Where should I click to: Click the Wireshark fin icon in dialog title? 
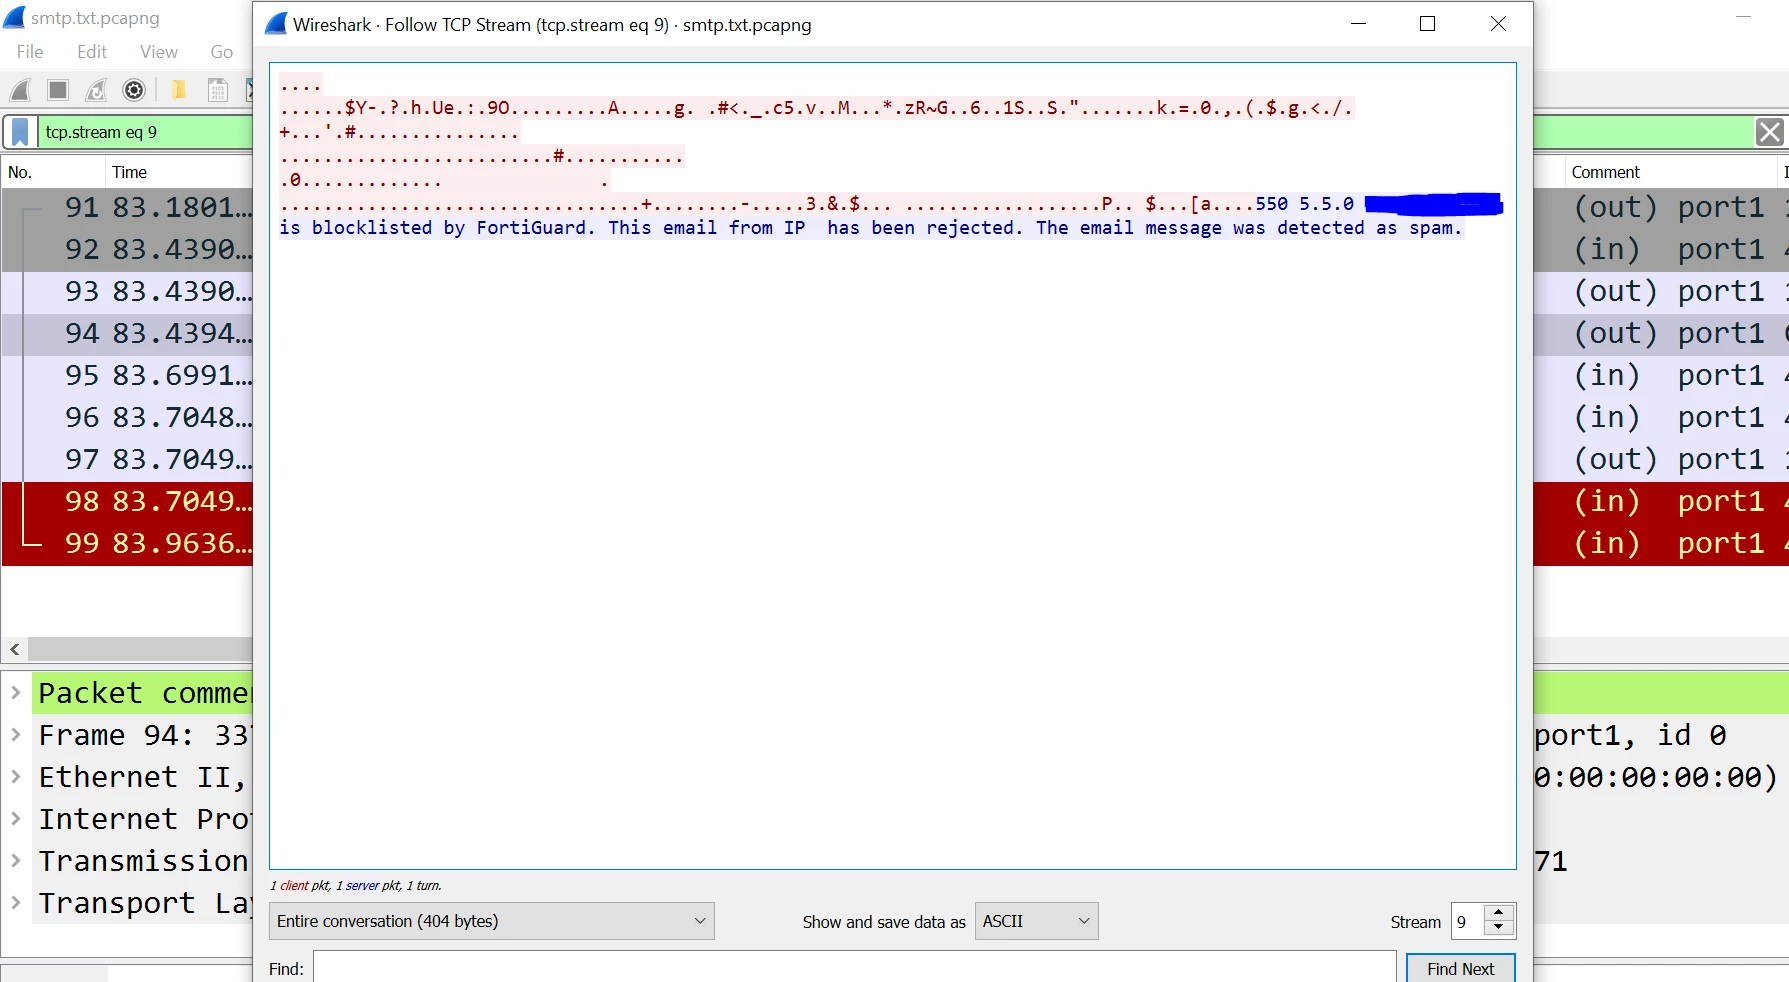tap(276, 24)
